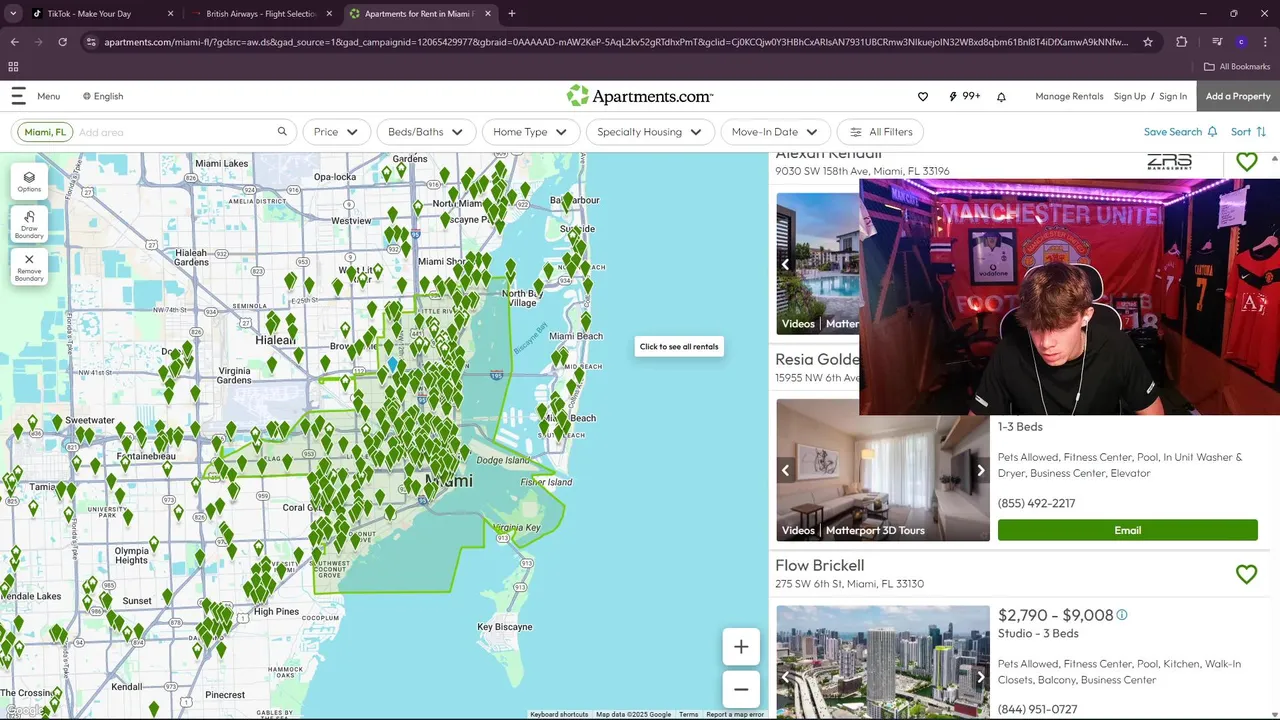Show next photo of Flow Brickell listing

click(x=980, y=677)
